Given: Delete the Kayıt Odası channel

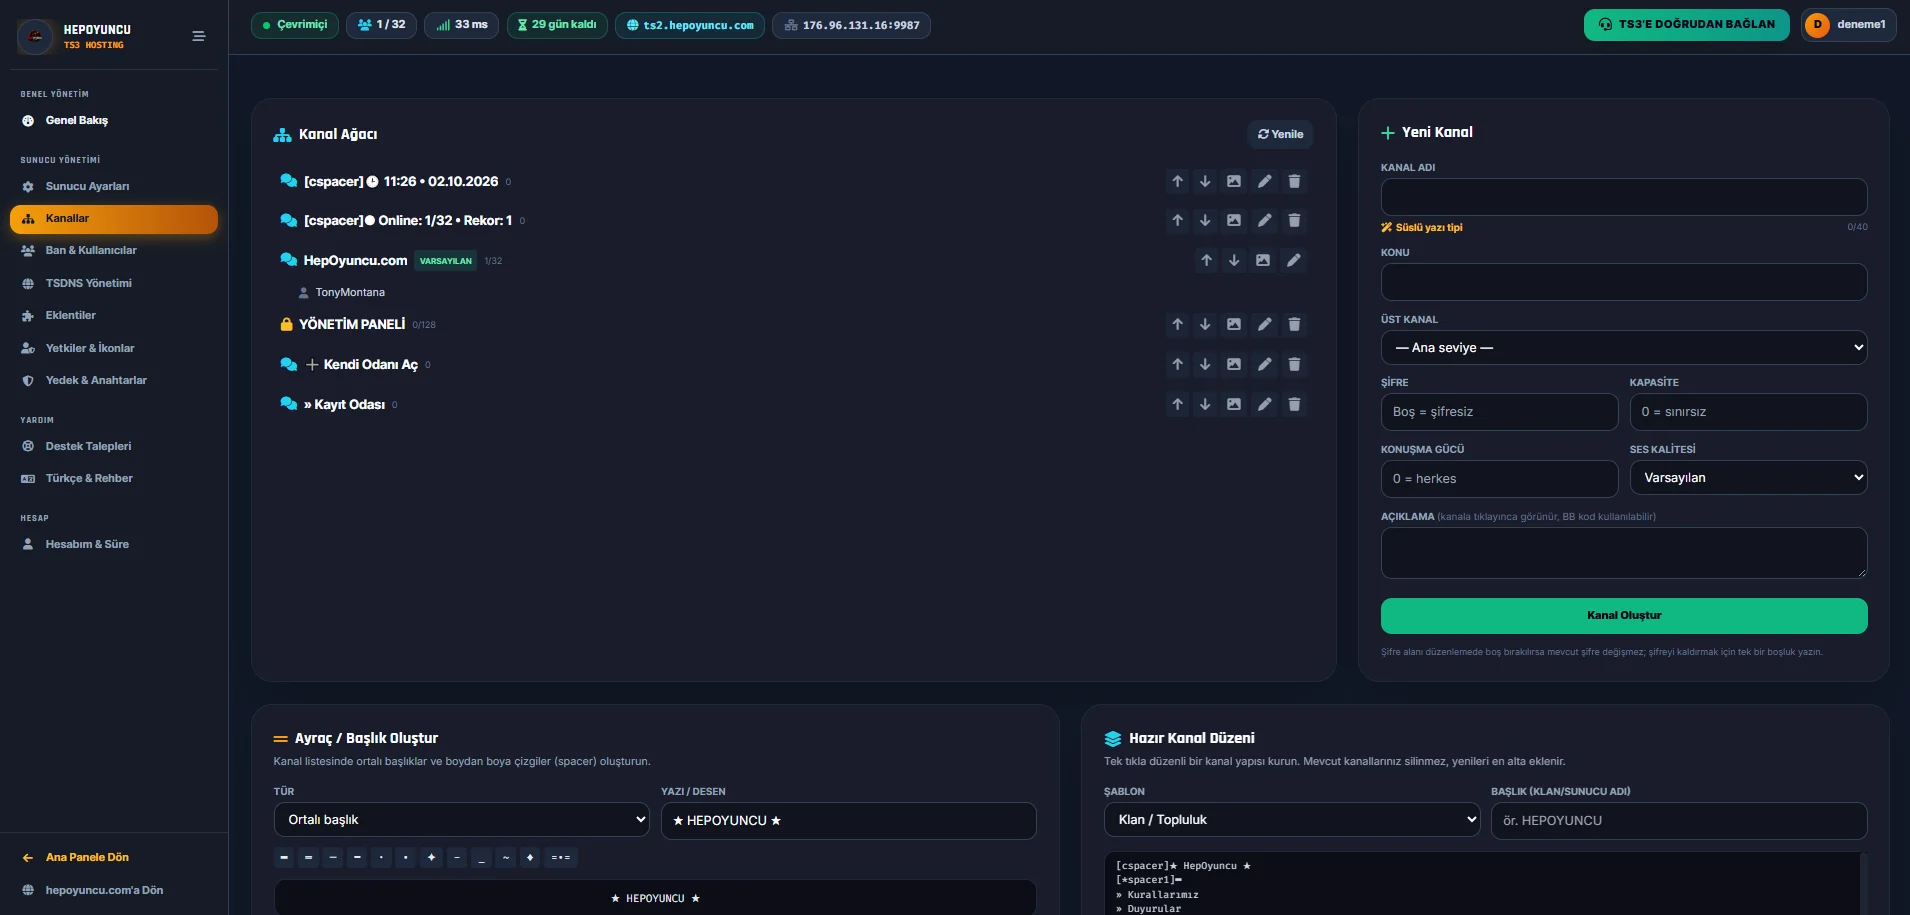Looking at the screenshot, I should pyautogui.click(x=1294, y=404).
